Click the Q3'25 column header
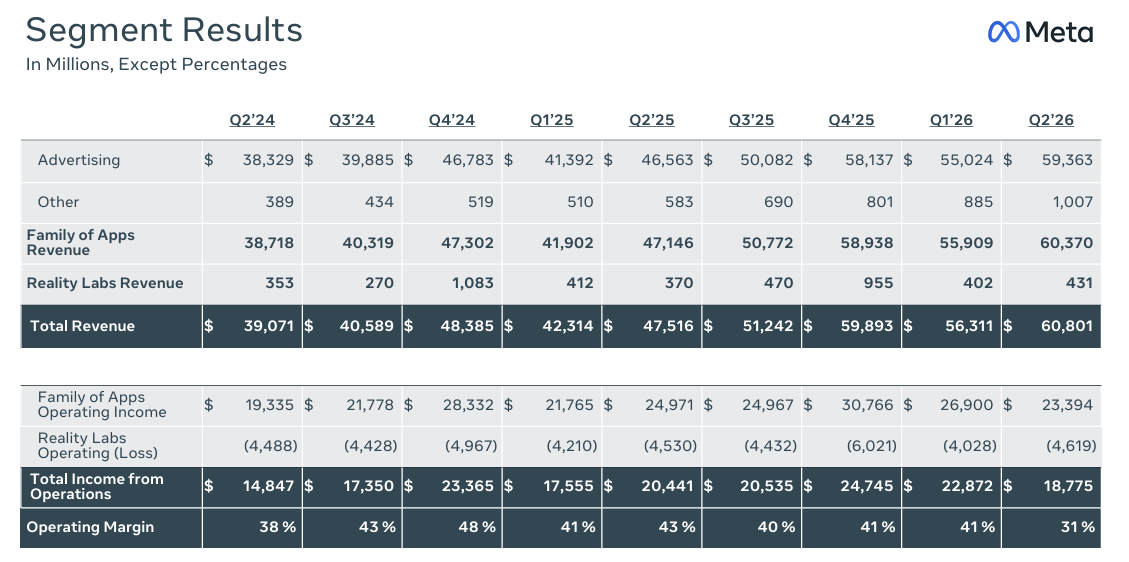 coord(751,120)
